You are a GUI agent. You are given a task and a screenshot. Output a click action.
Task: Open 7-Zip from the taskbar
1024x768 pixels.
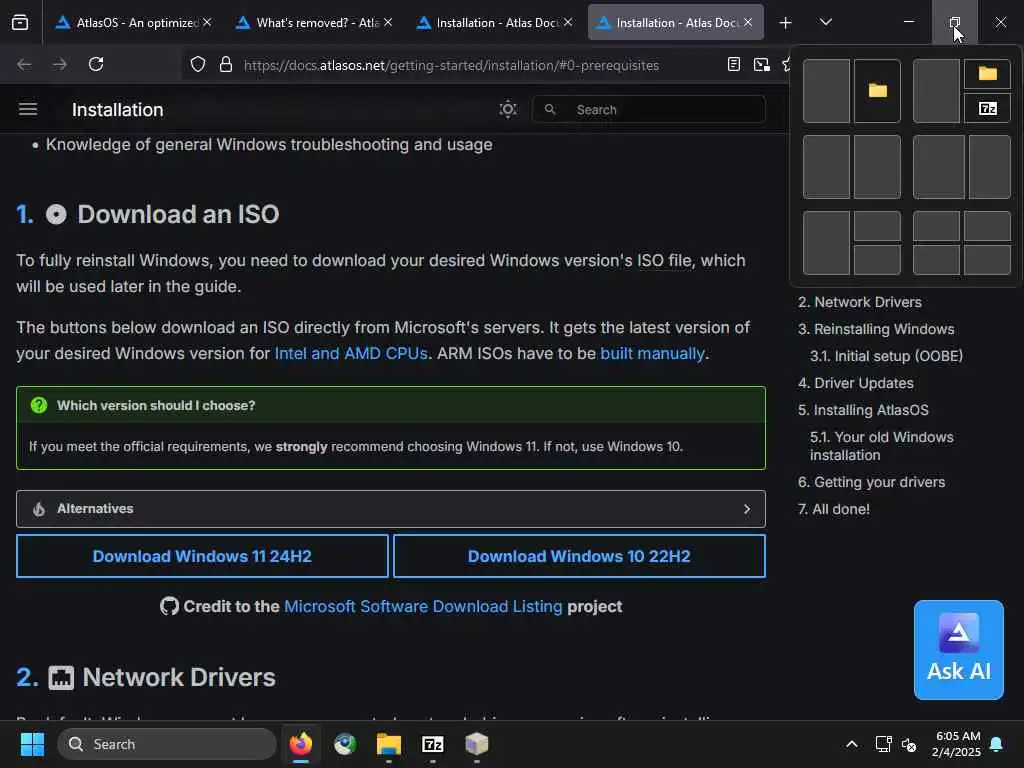click(432, 744)
